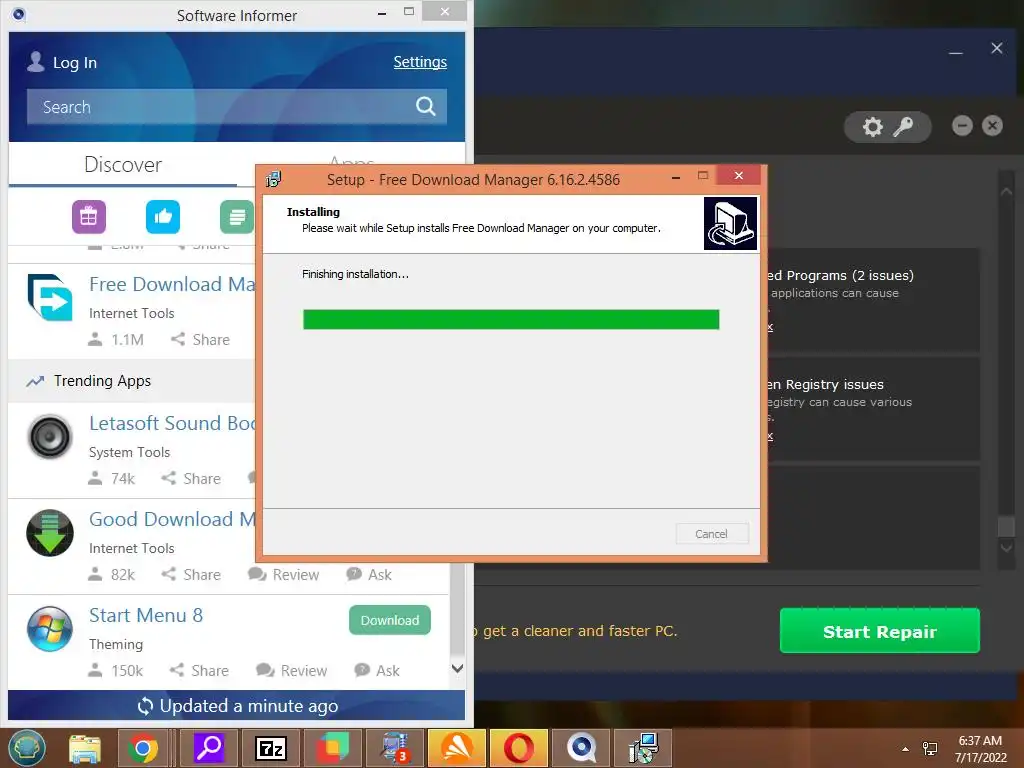Click the network icon in the system tray
This screenshot has width=1024, height=768.
point(930,749)
